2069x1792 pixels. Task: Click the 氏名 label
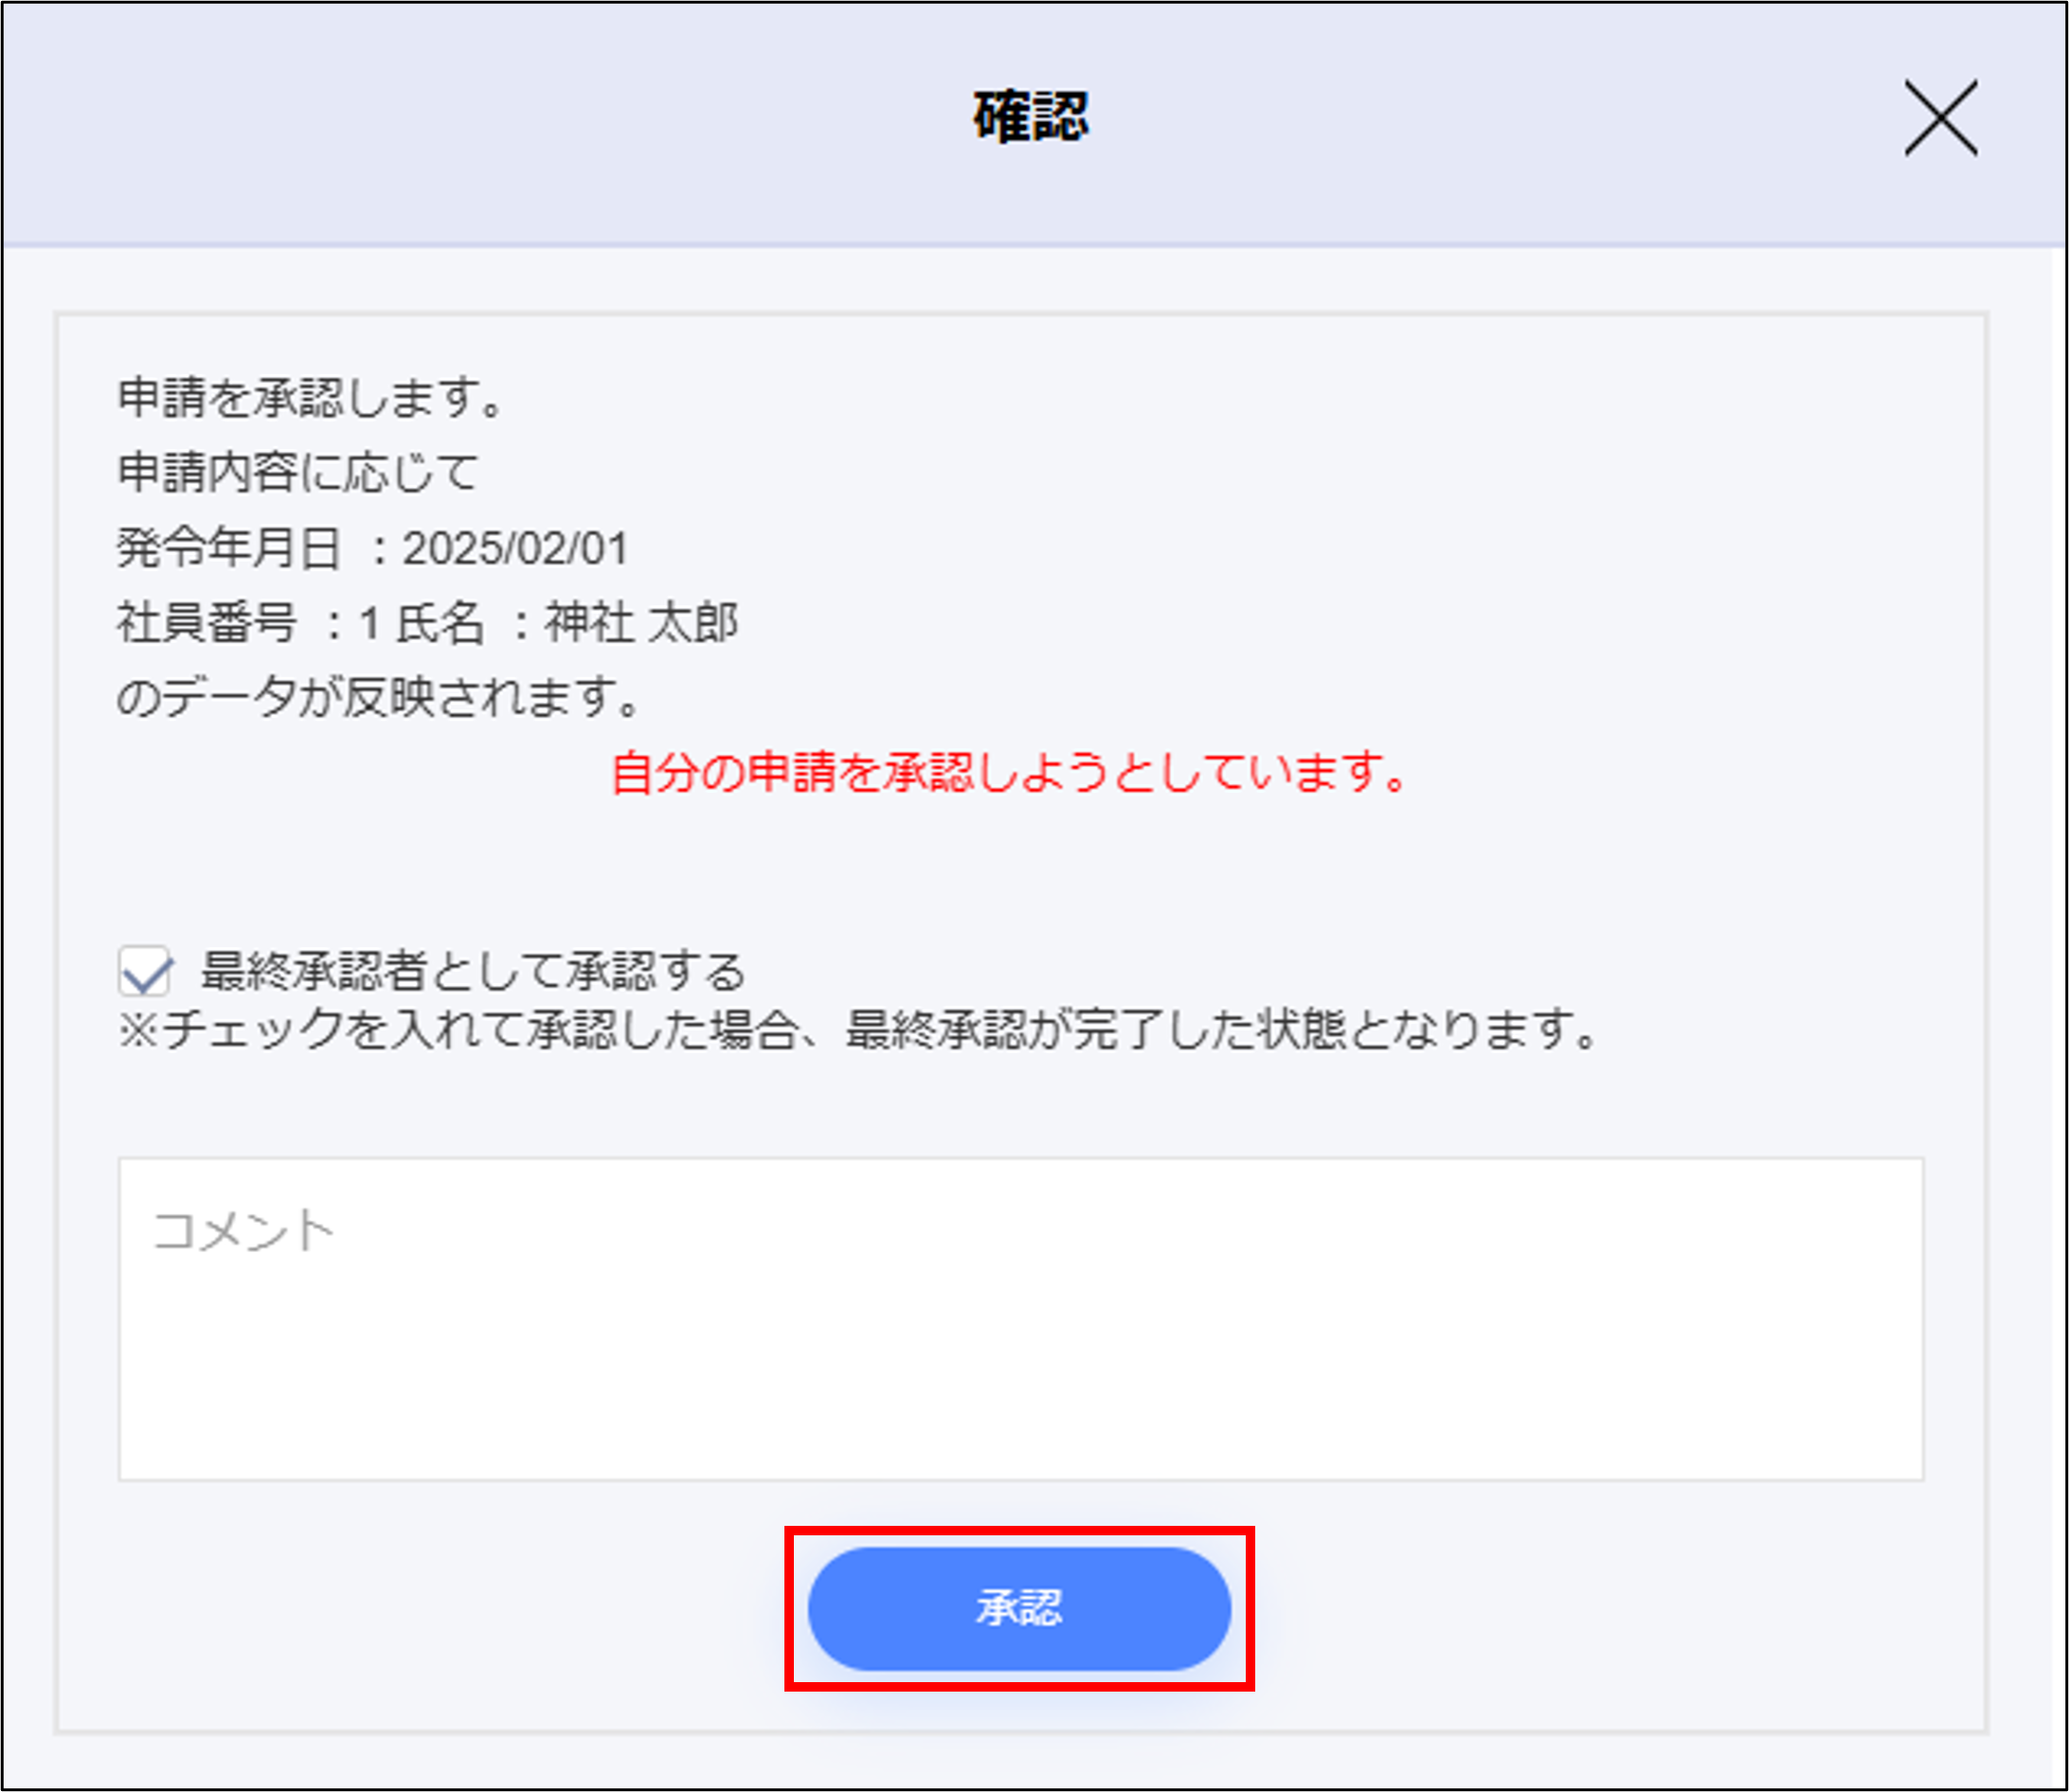(440, 623)
